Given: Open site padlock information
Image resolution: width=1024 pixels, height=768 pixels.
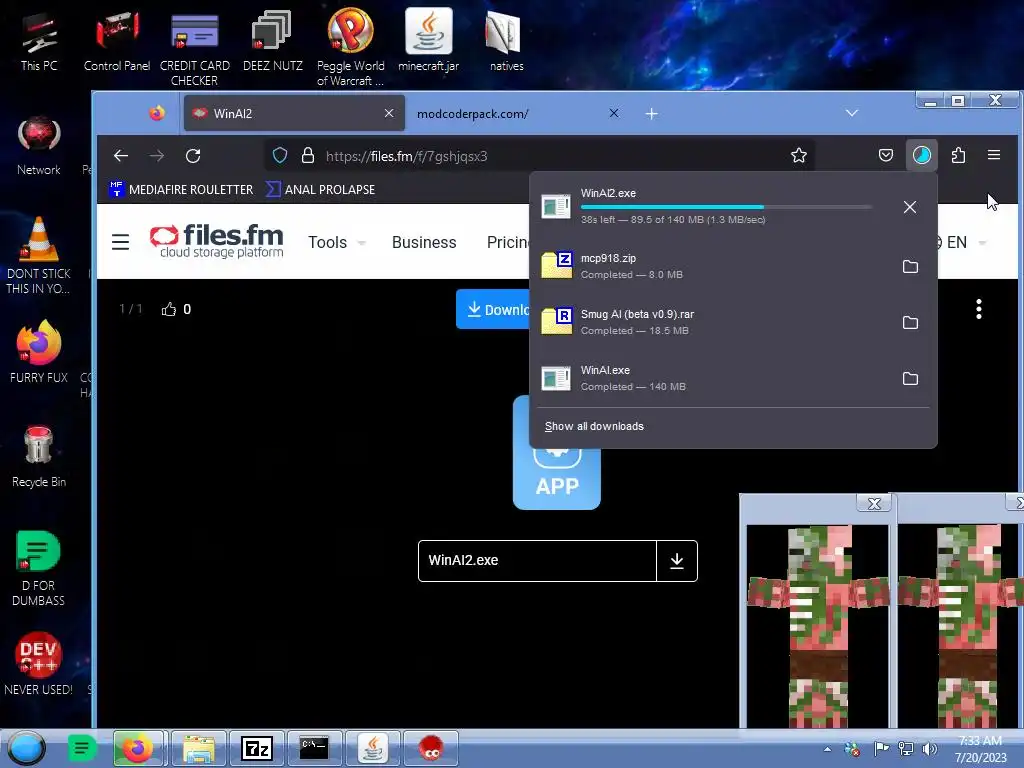Looking at the screenshot, I should click(308, 155).
